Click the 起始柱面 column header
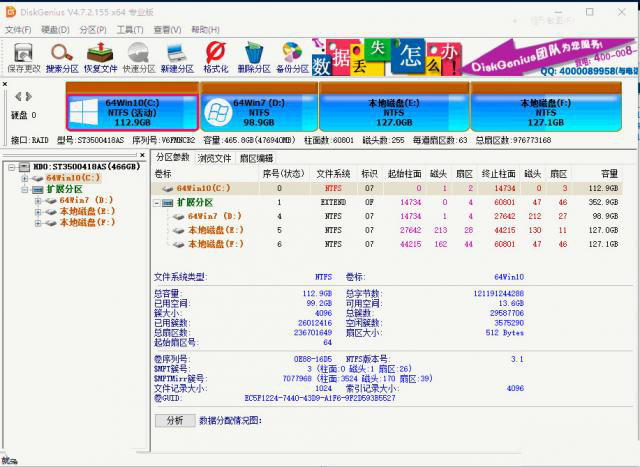This screenshot has height=467, width=640. [404, 174]
